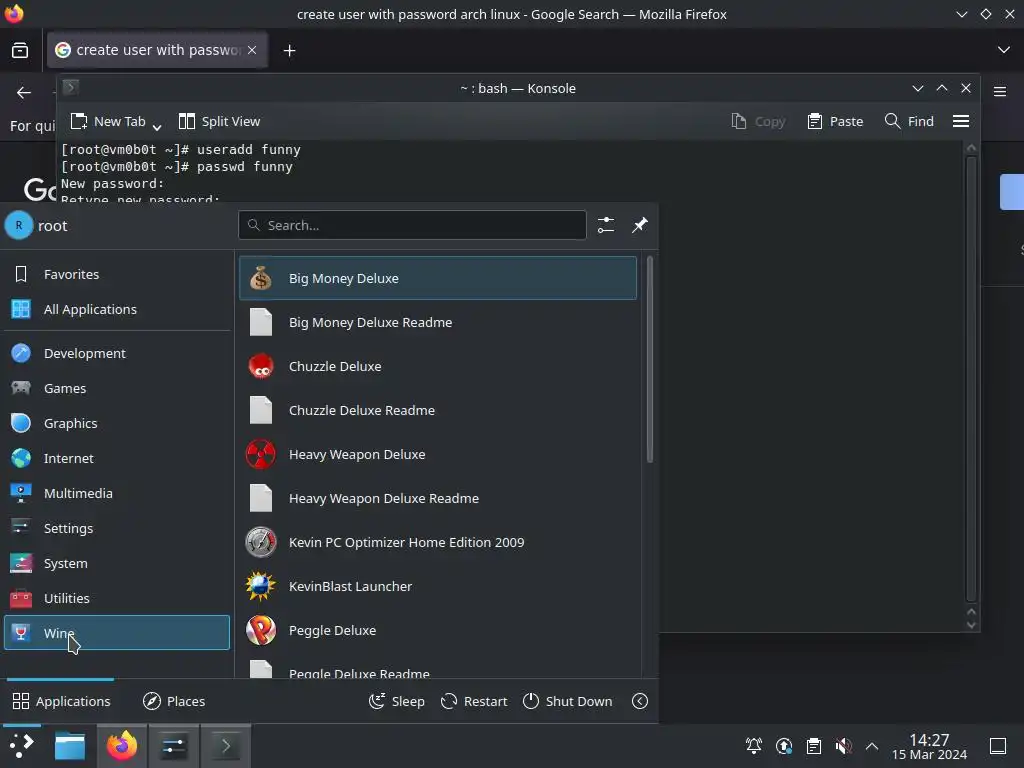Open notifications bell in system tray
This screenshot has height=768, width=1024.
754,746
